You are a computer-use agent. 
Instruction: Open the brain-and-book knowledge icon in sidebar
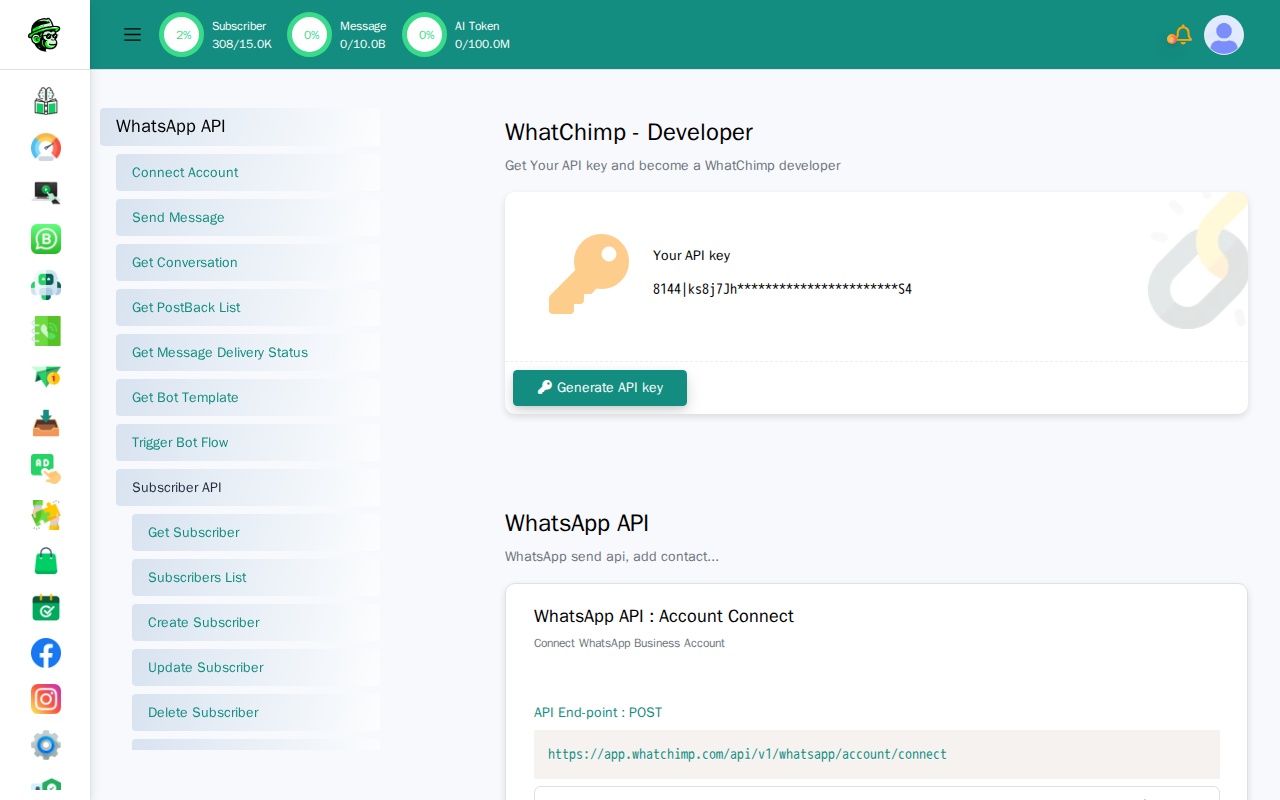click(46, 101)
